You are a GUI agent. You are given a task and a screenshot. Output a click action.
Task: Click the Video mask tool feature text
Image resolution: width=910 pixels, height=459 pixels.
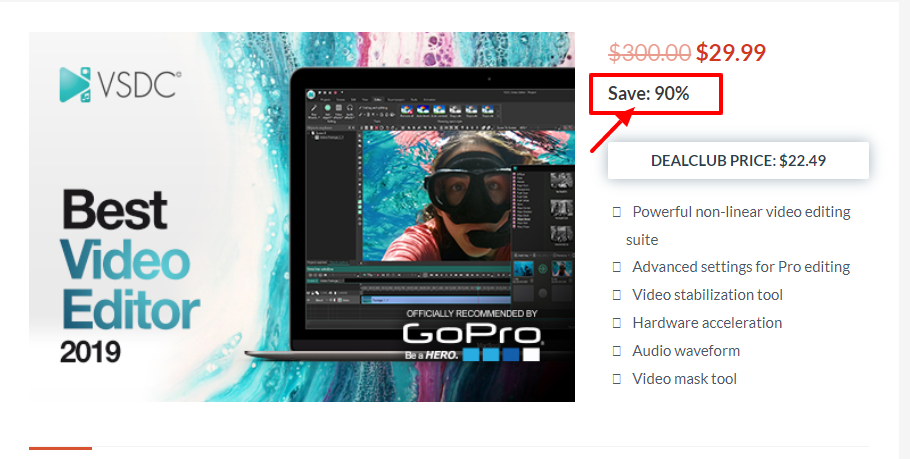pyautogui.click(x=684, y=378)
